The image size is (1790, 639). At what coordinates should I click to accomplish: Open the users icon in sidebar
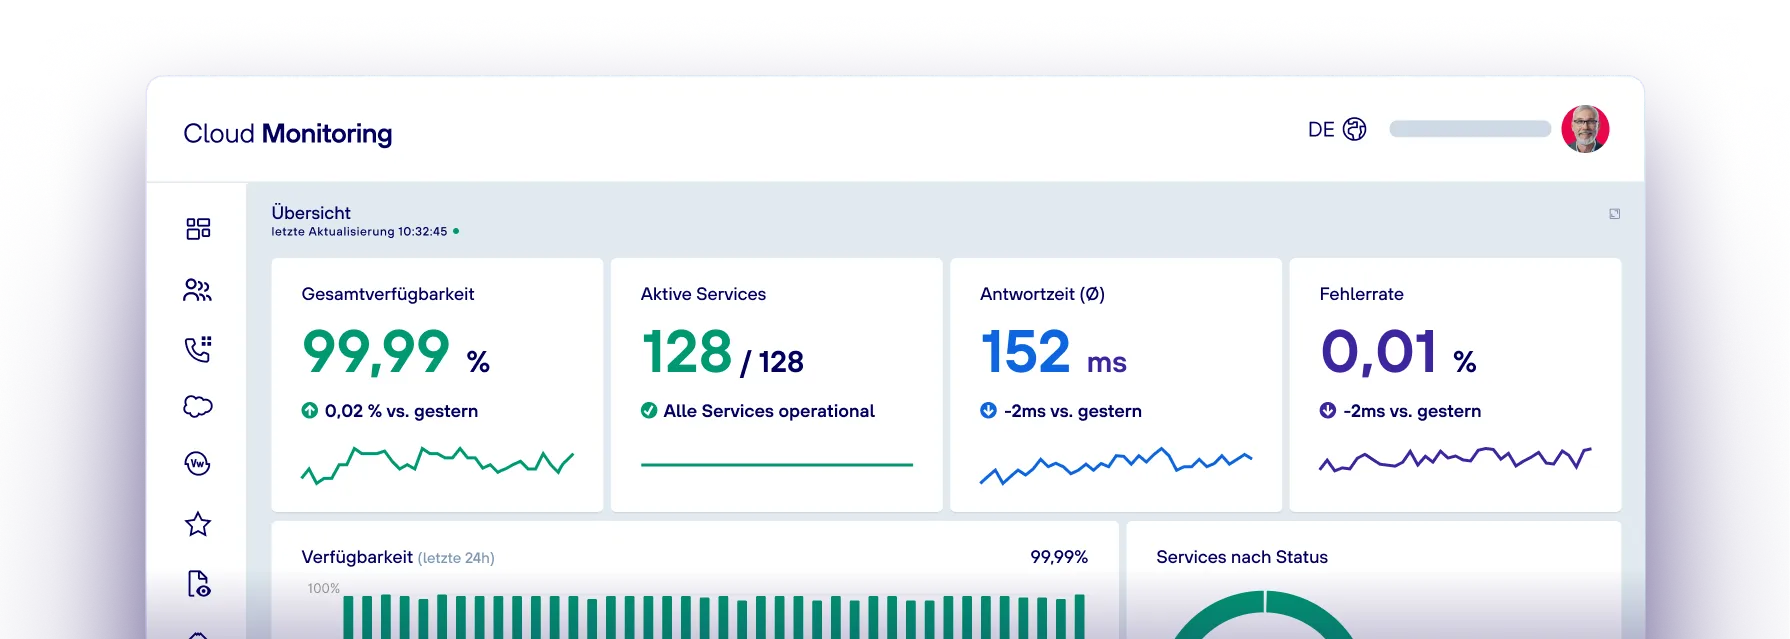click(198, 290)
